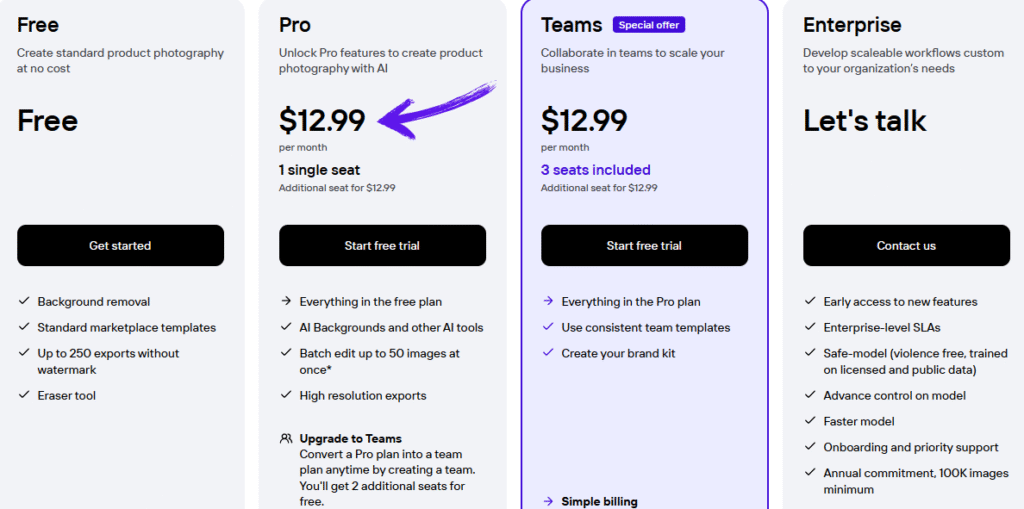Image resolution: width=1024 pixels, height=509 pixels.
Task: Click the purple arrow beside Simple billing
Action: (x=548, y=501)
